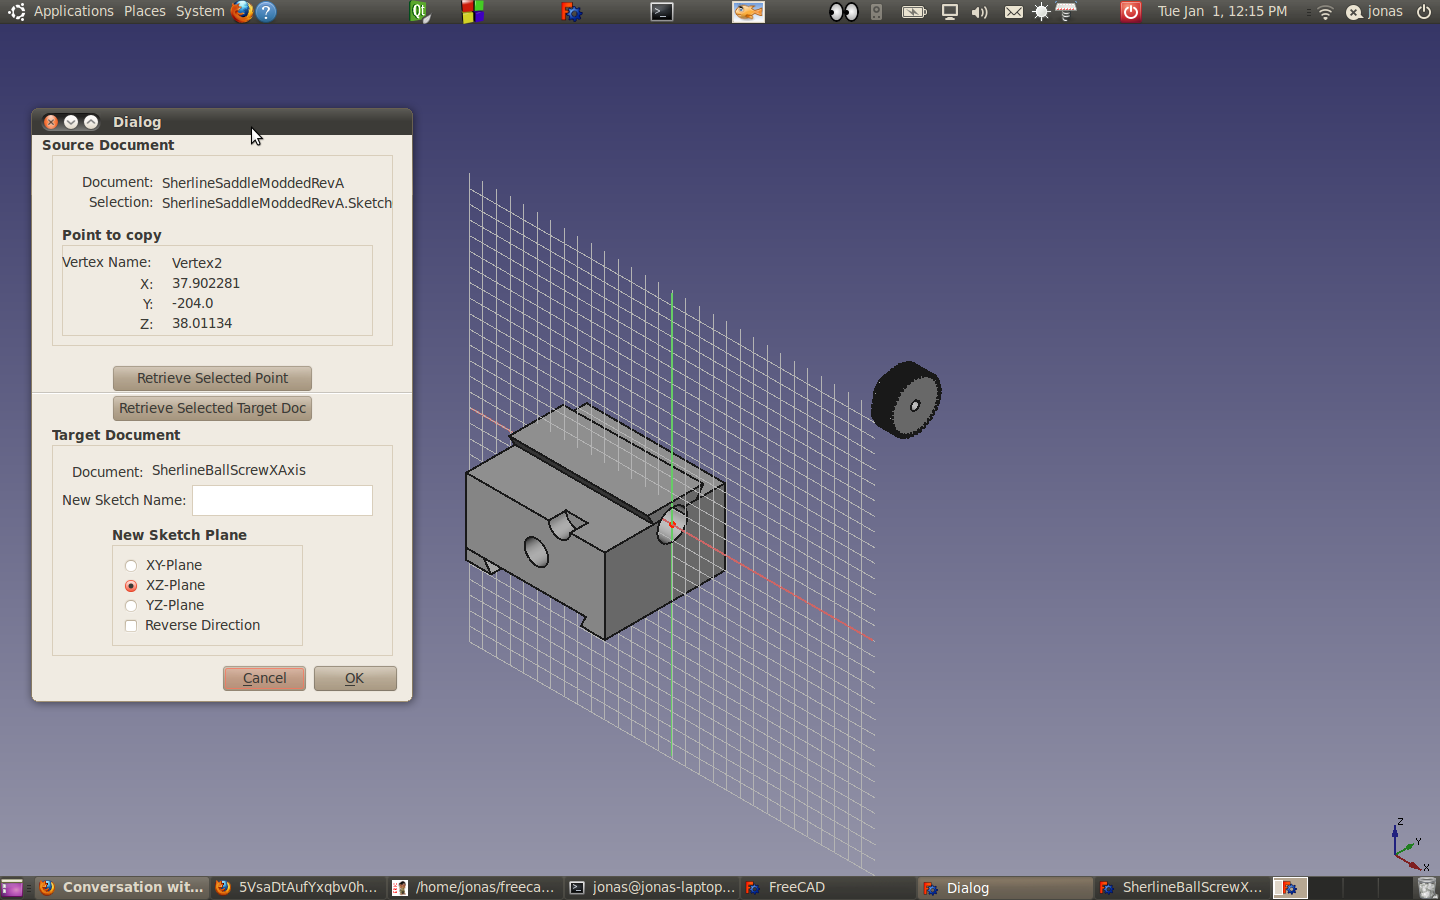Screen dimensions: 1440x900
Task: Open the Applications menu
Action: click(x=74, y=11)
